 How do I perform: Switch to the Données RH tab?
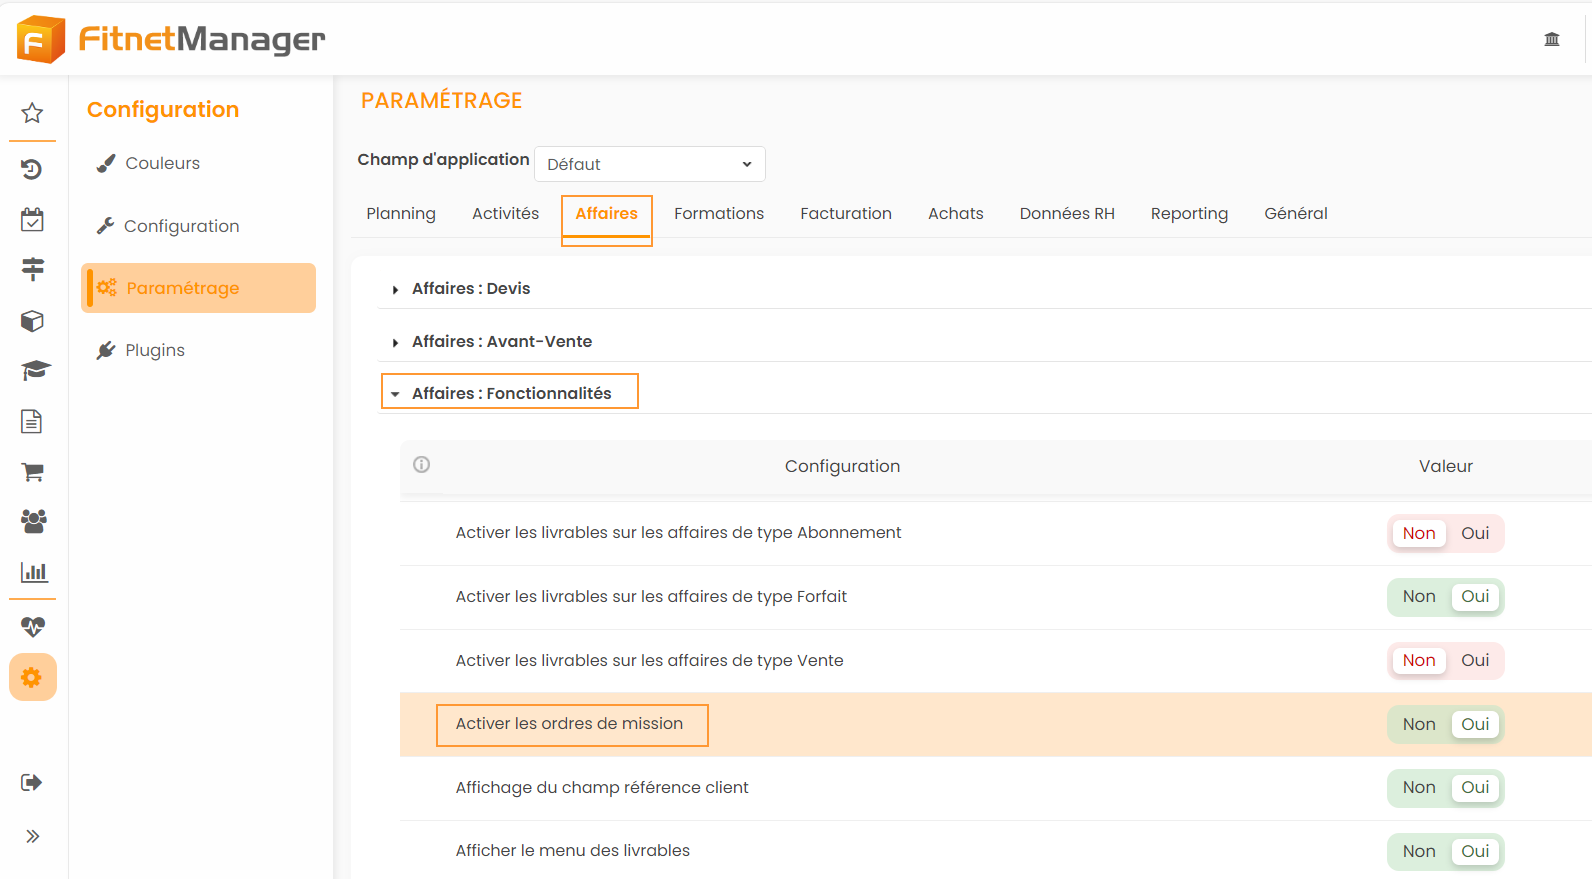(1066, 214)
